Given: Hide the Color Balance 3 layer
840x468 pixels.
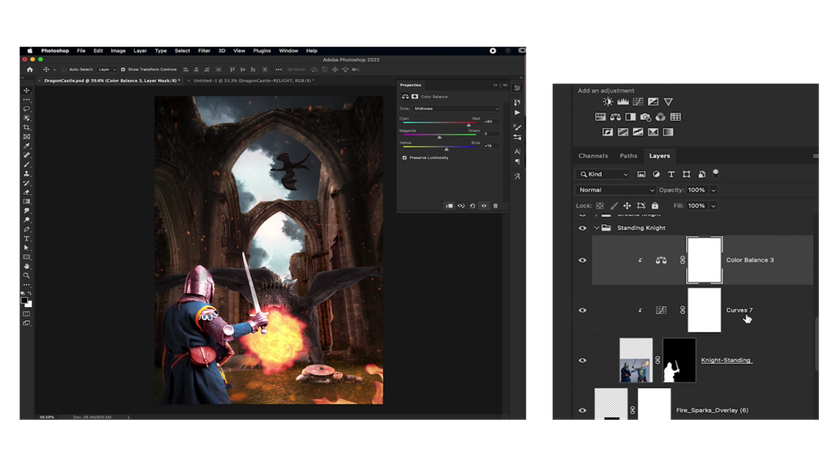Looking at the screenshot, I should click(582, 260).
